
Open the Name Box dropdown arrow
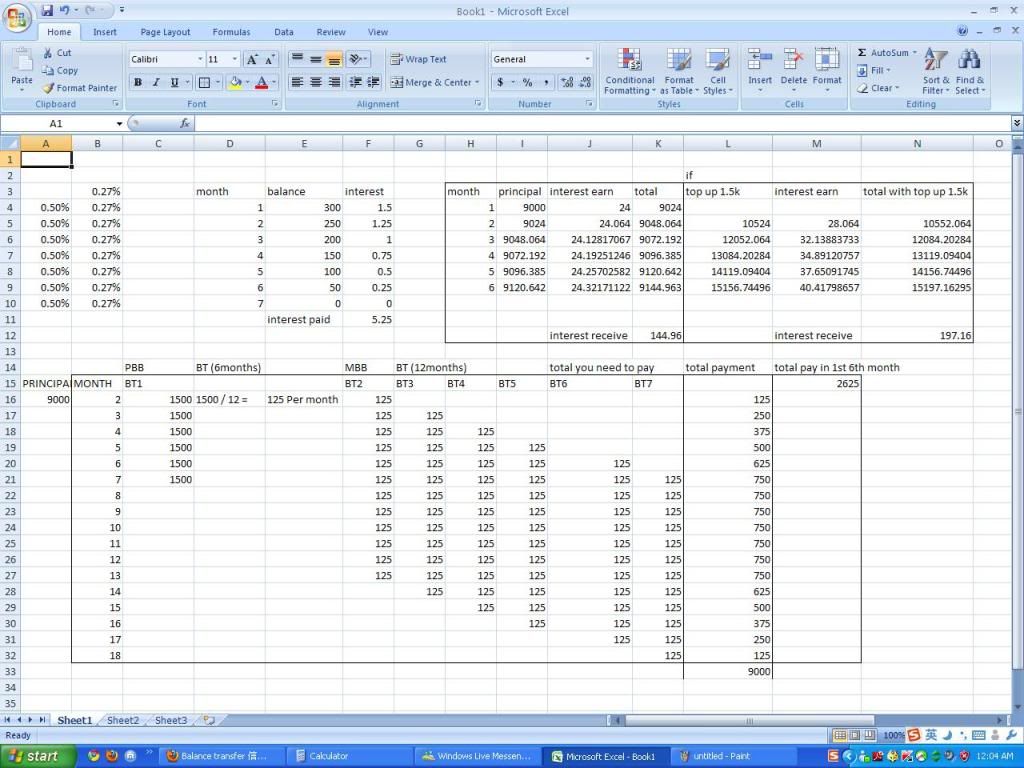click(x=120, y=124)
